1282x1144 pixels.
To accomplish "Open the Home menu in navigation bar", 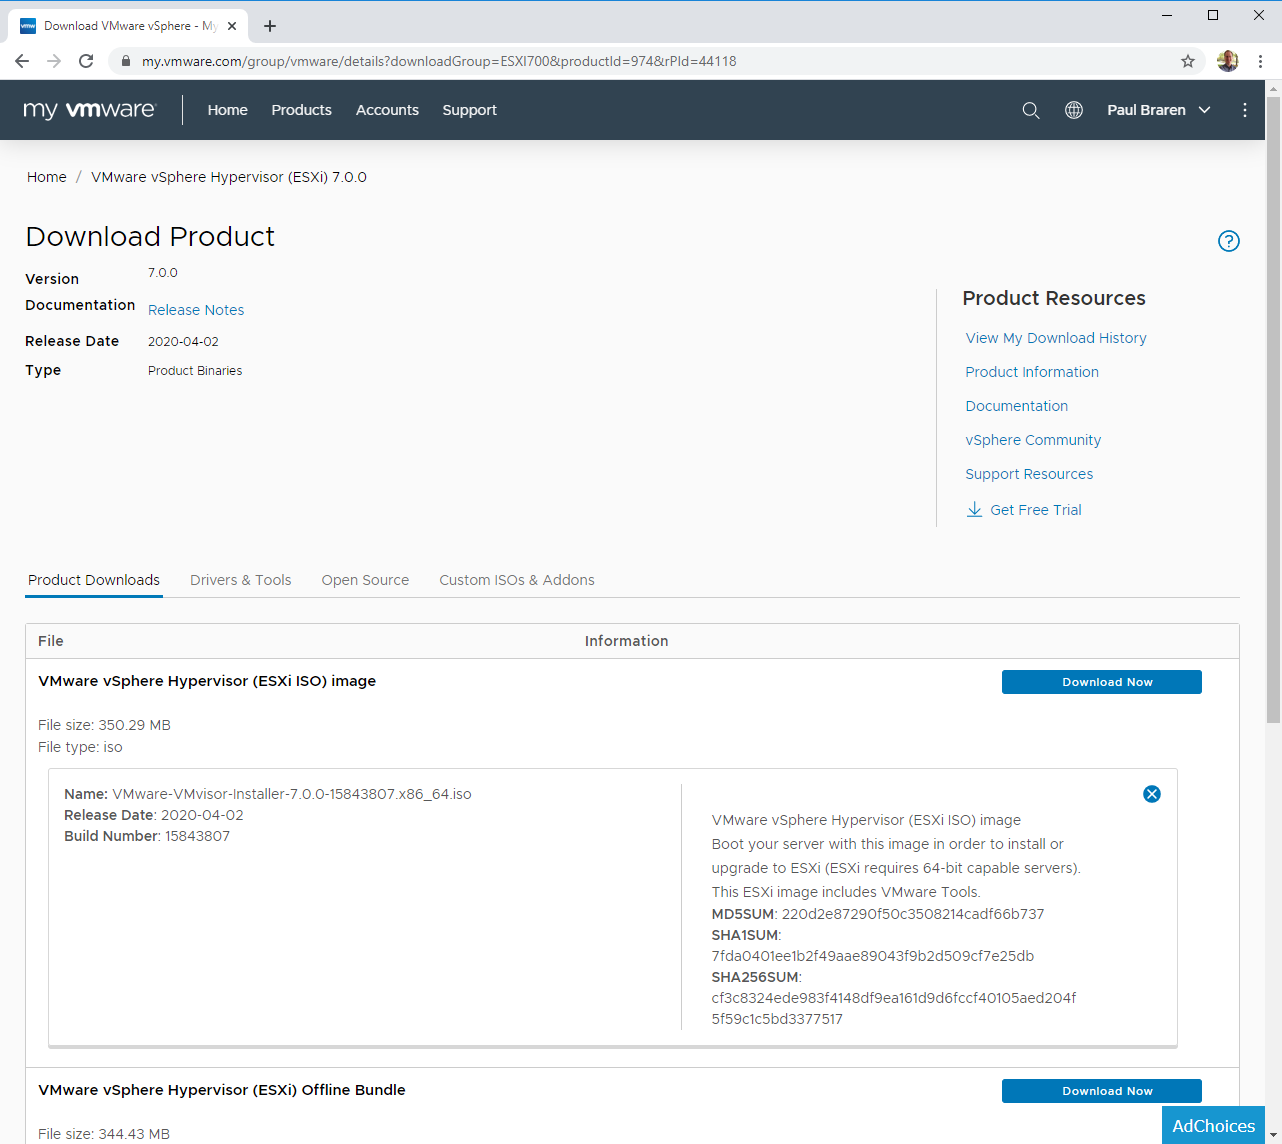I will [x=228, y=110].
